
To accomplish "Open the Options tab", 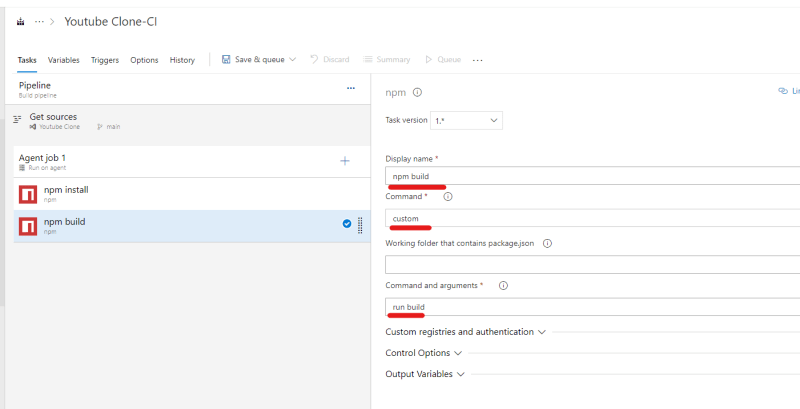I will (x=144, y=60).
